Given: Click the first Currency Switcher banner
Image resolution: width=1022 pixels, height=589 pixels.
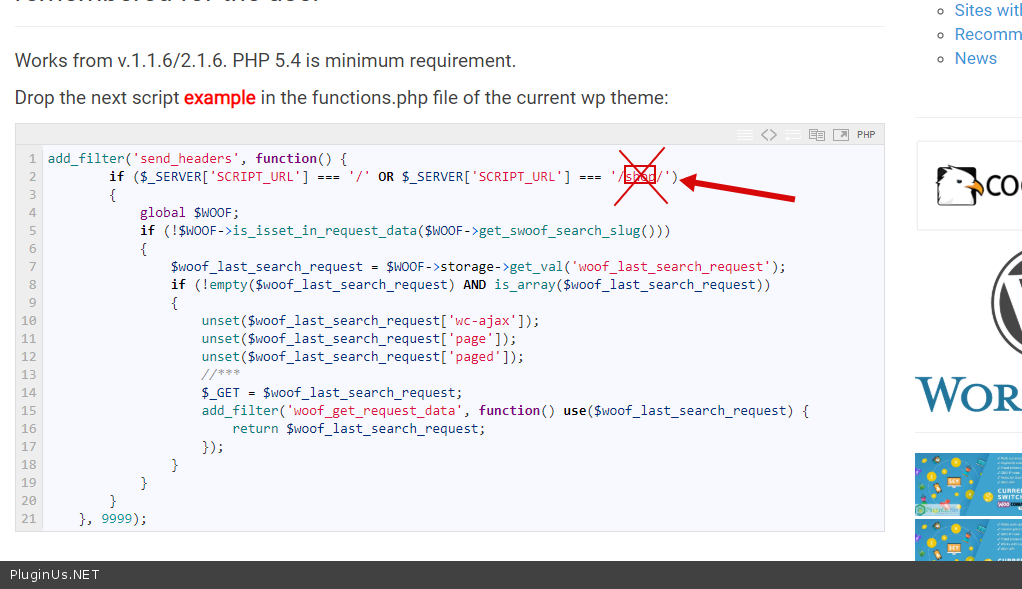Looking at the screenshot, I should [968, 485].
